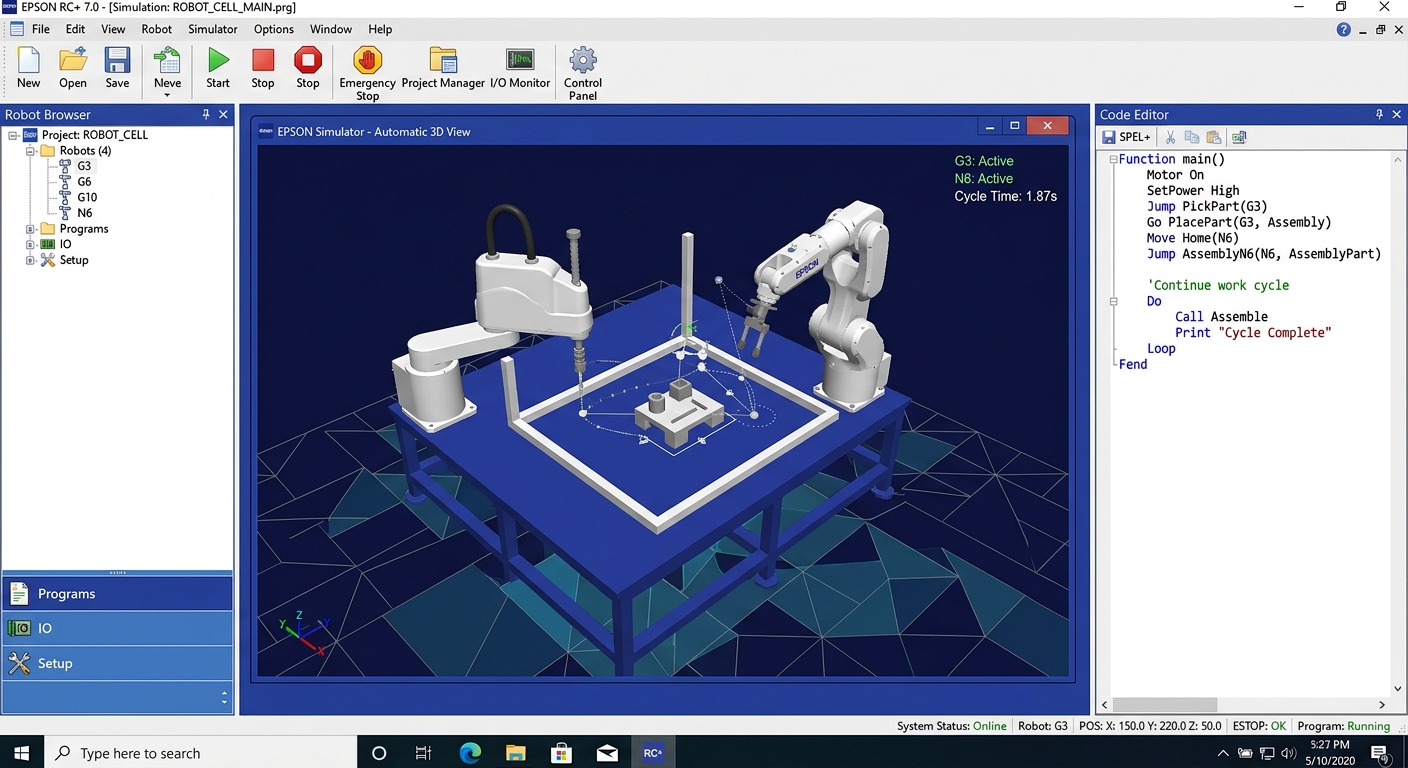Click the Code Editor scroll right arrow
Image resolution: width=1408 pixels, height=768 pixels.
[x=1383, y=704]
